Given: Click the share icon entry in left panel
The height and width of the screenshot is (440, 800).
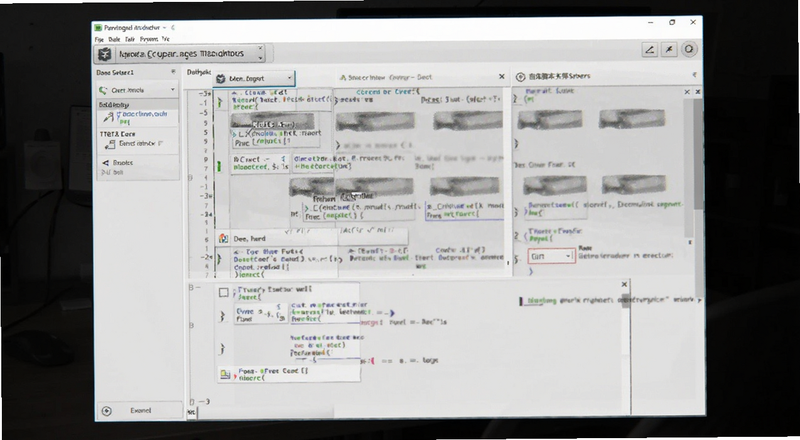Looking at the screenshot, I should tap(117, 163).
